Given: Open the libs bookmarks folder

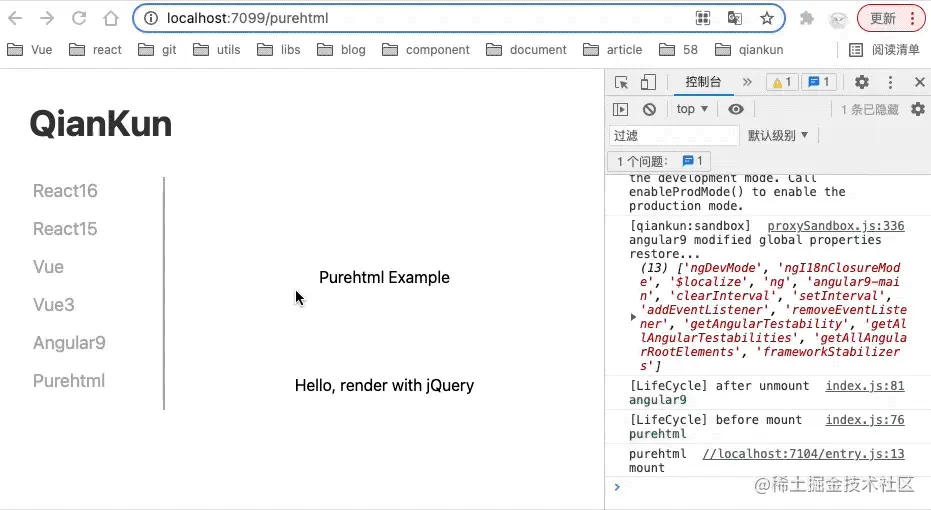Looking at the screenshot, I should [278, 50].
